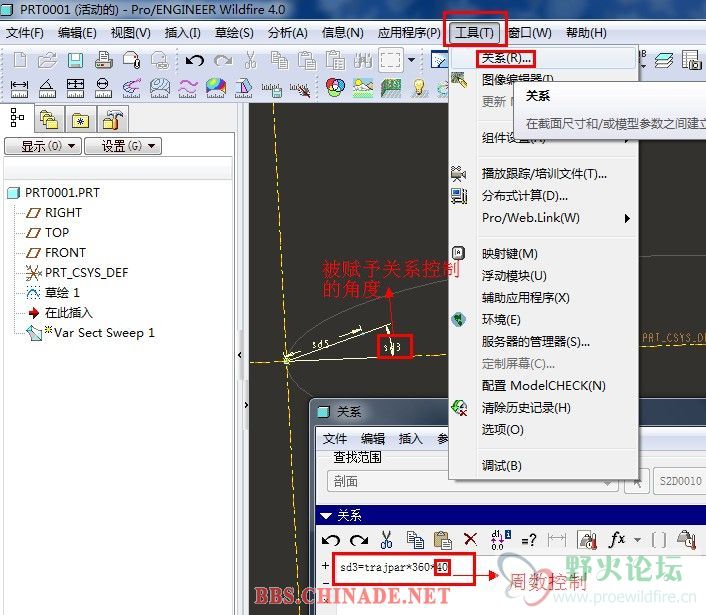The image size is (706, 615).
Task: Select the TOP datum plane
Action: coord(57,233)
